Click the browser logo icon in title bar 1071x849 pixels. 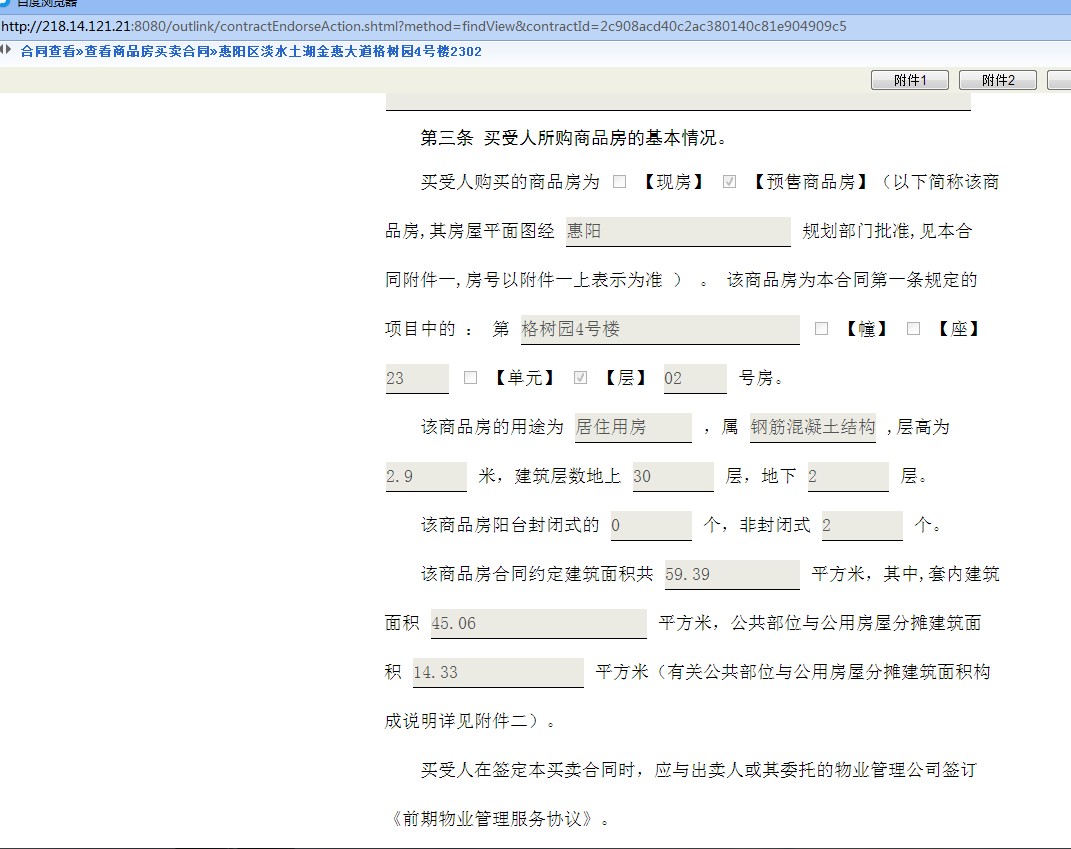coord(5,3)
